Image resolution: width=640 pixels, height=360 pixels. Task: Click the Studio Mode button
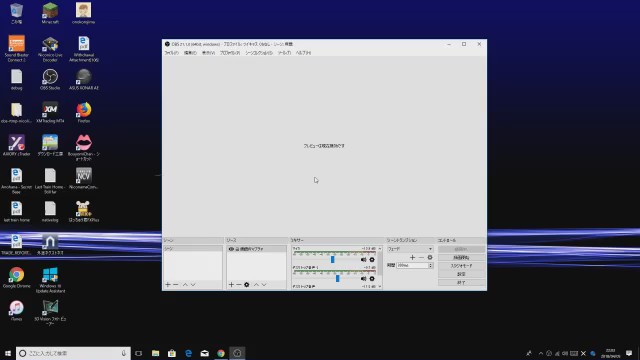point(461,266)
